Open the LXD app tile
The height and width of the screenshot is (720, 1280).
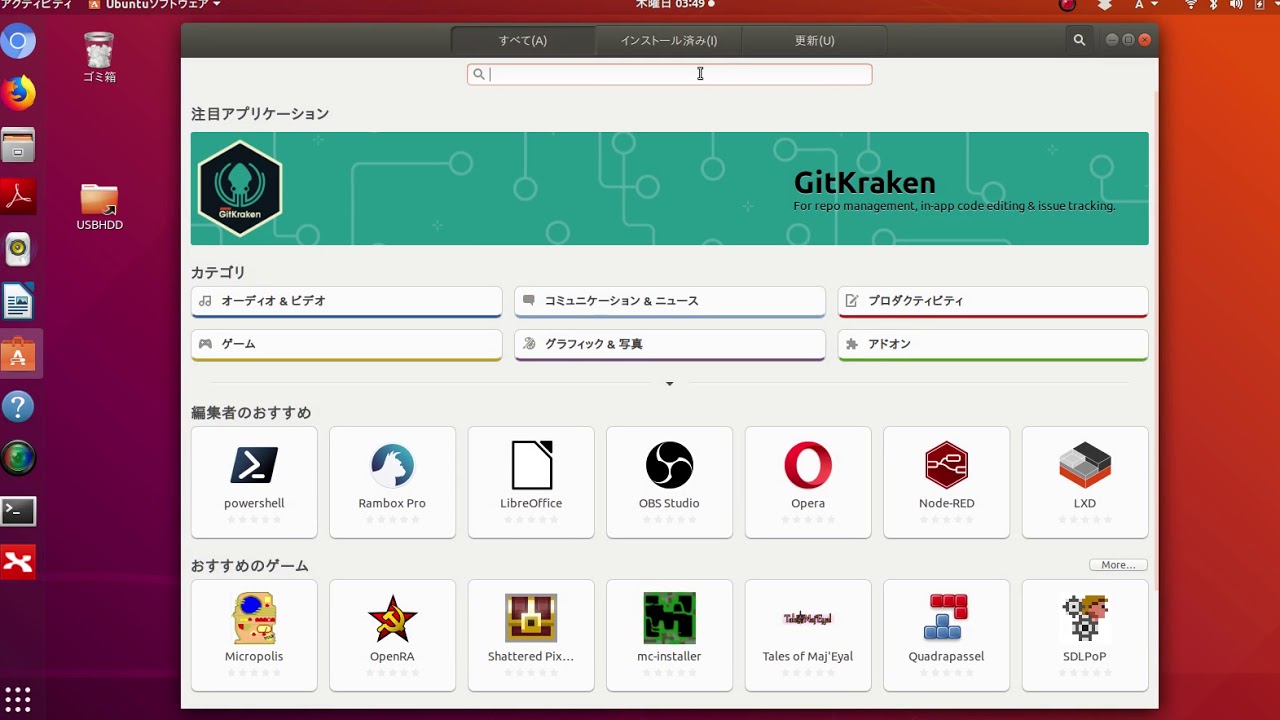click(1085, 482)
